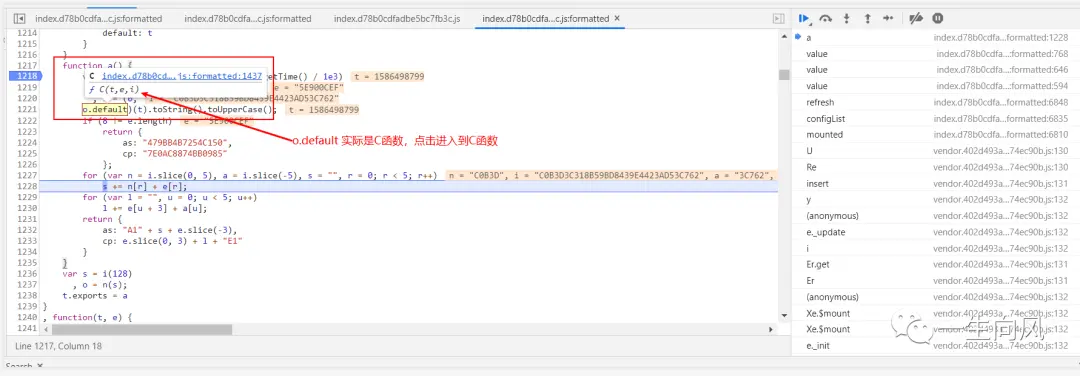
Task: Click the Step debugger icon
Action: pos(888,19)
